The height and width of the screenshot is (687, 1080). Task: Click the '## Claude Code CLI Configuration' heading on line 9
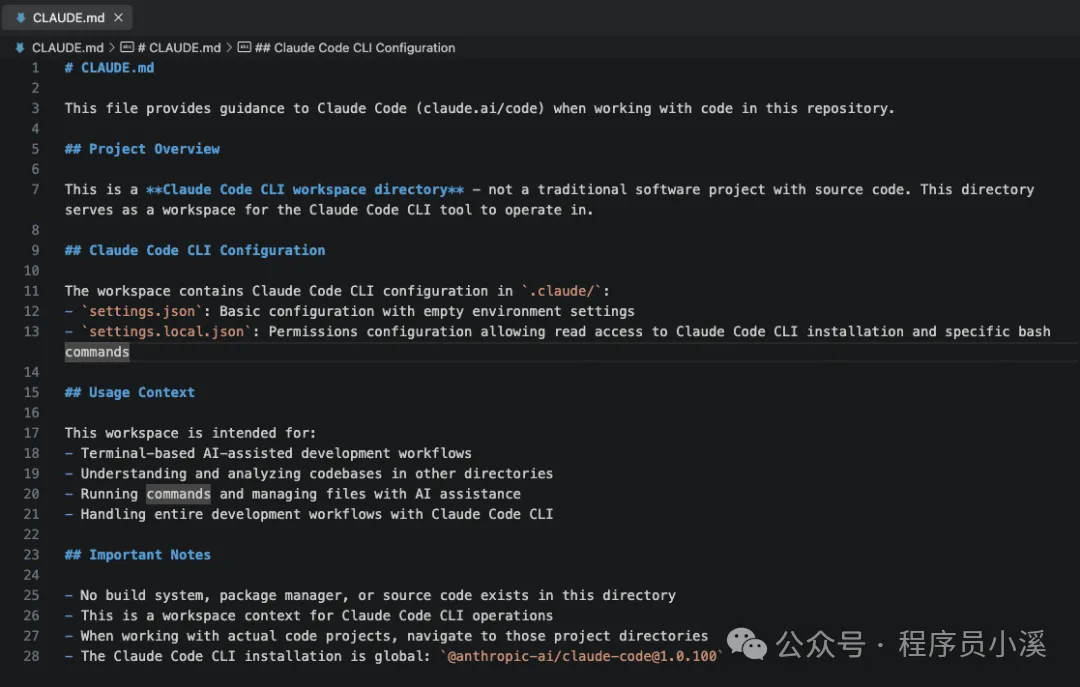point(195,250)
